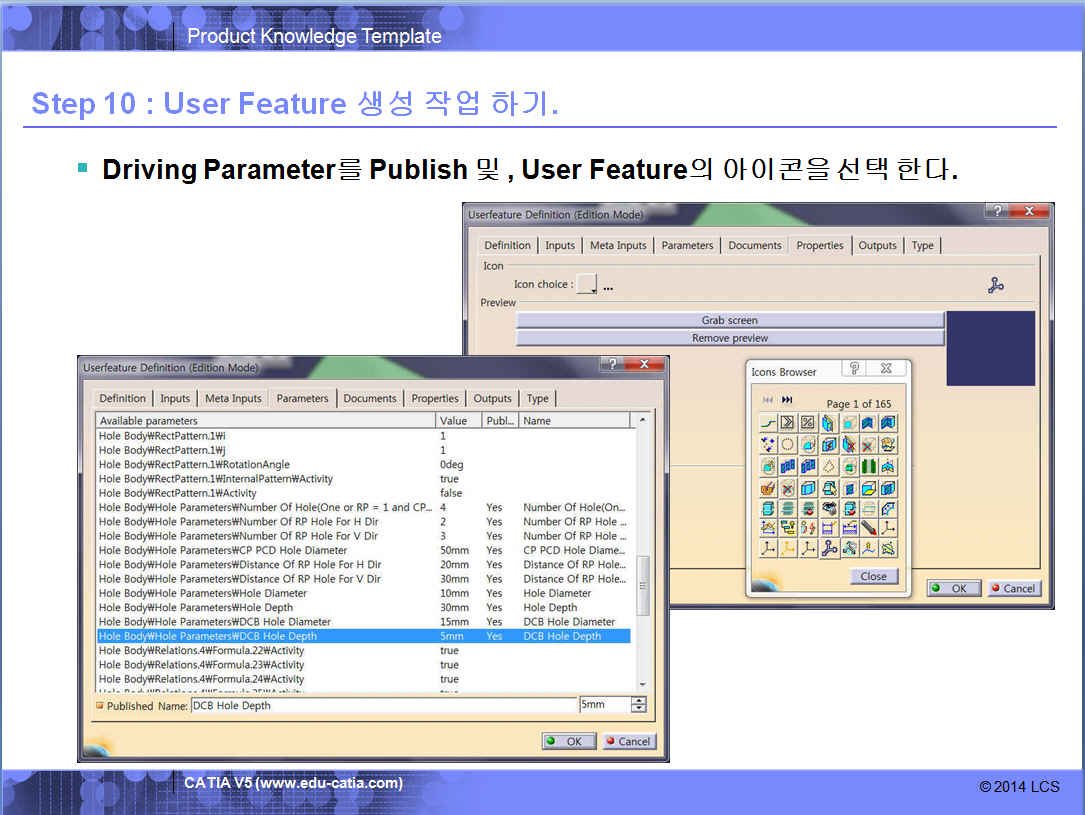Viewport: 1085px width, 815px height.
Task: Pick the percent symbol icon in Icons Browser
Action: point(807,423)
